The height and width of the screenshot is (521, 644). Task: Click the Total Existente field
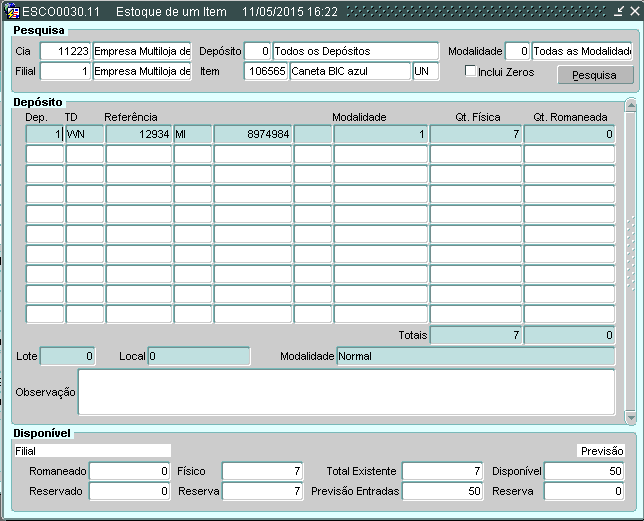pyautogui.click(x=443, y=471)
